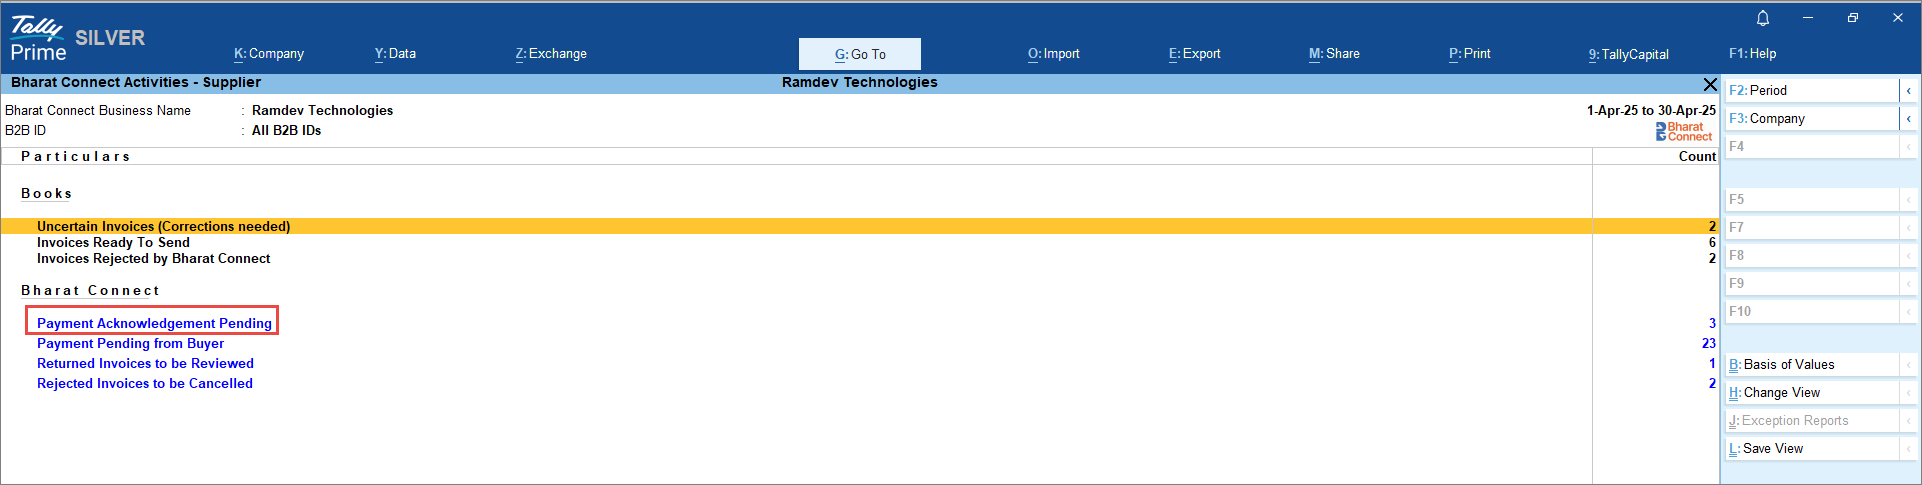Click the Save View button
1922x485 pixels.
(x=1772, y=449)
